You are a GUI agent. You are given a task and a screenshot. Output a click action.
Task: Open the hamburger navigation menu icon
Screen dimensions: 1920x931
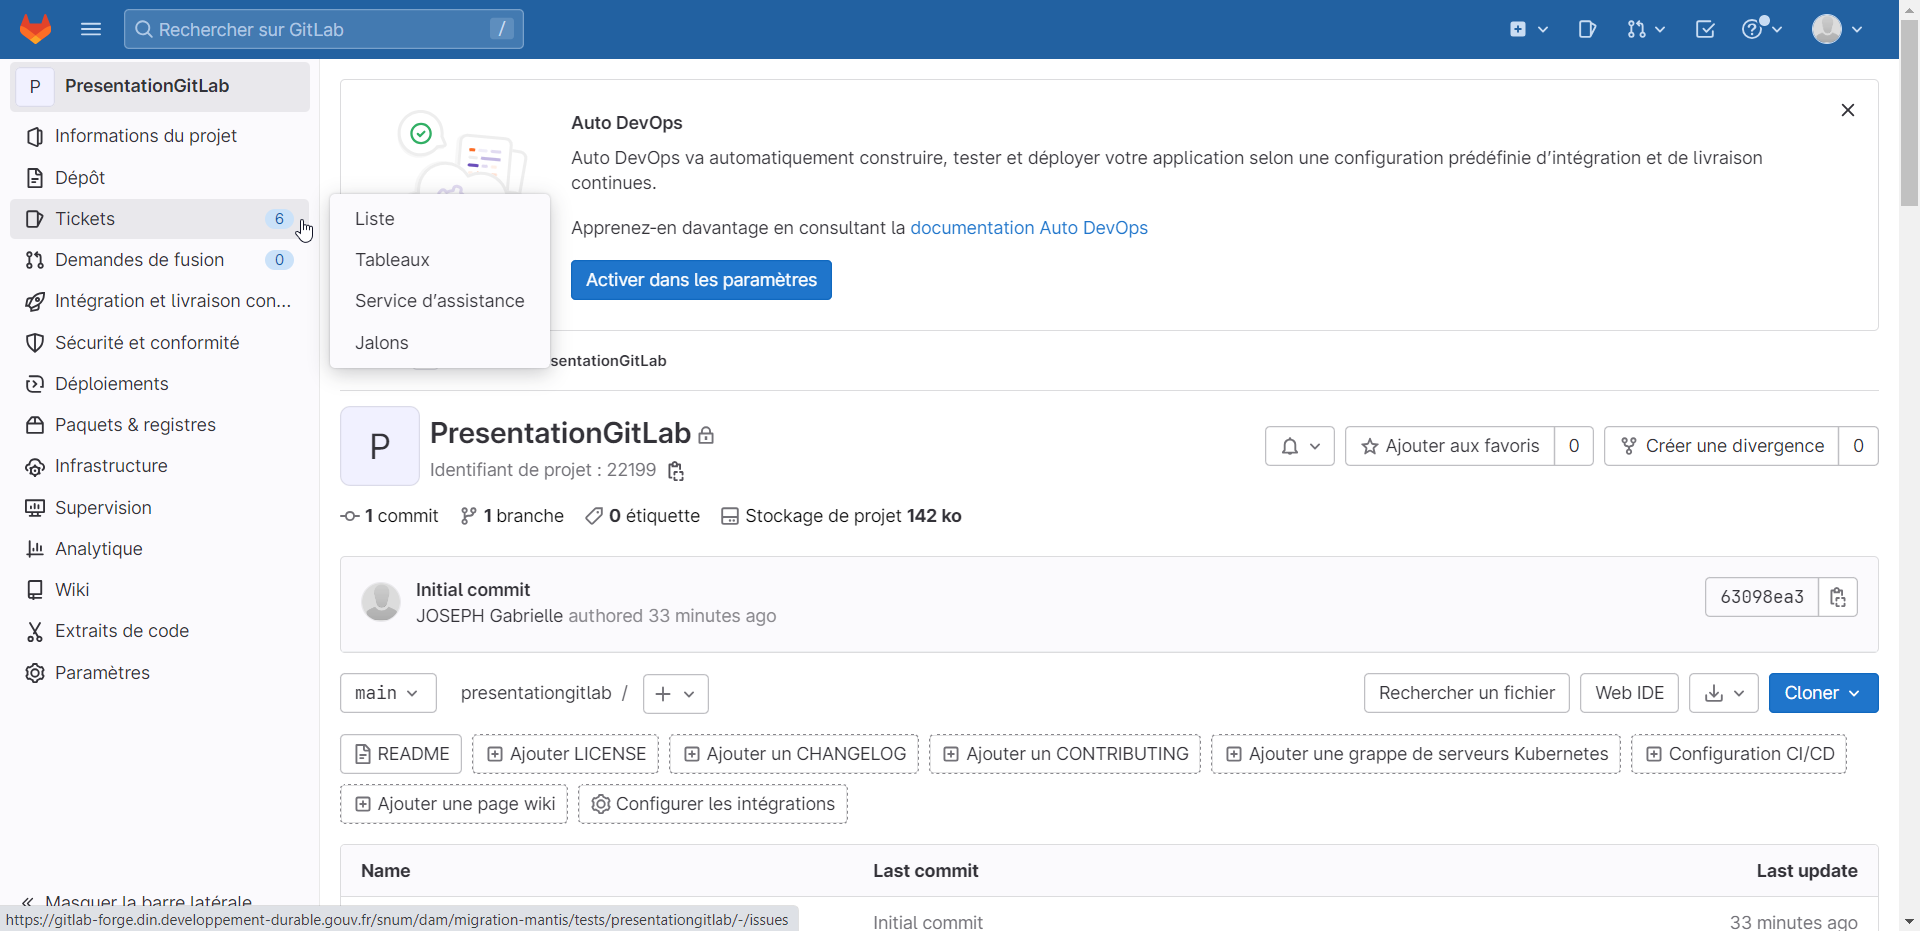91,29
